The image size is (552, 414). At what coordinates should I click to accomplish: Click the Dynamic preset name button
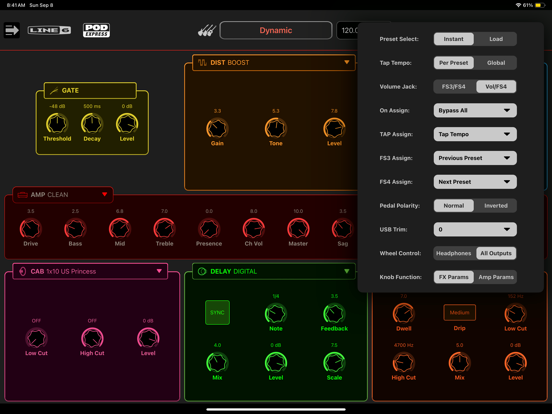tap(276, 30)
